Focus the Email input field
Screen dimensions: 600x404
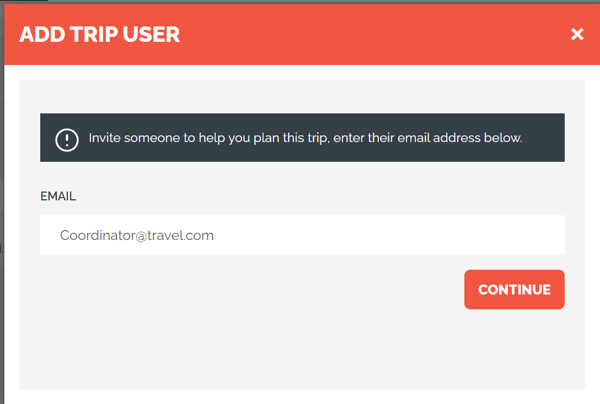(302, 236)
